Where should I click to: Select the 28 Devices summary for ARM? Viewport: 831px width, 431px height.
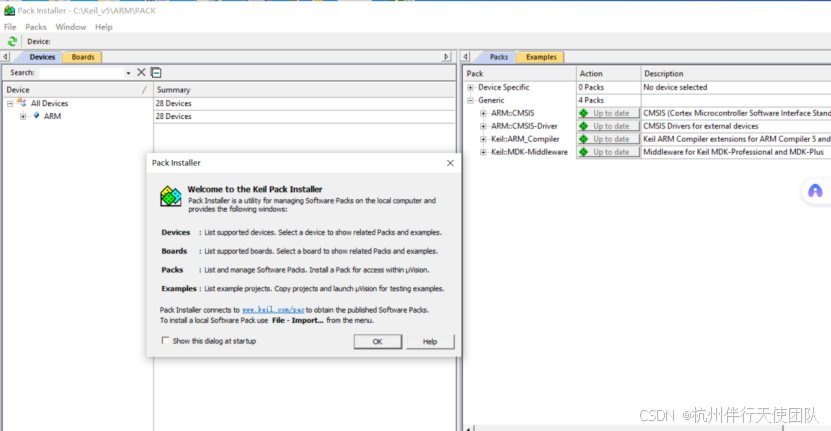[x=173, y=116]
